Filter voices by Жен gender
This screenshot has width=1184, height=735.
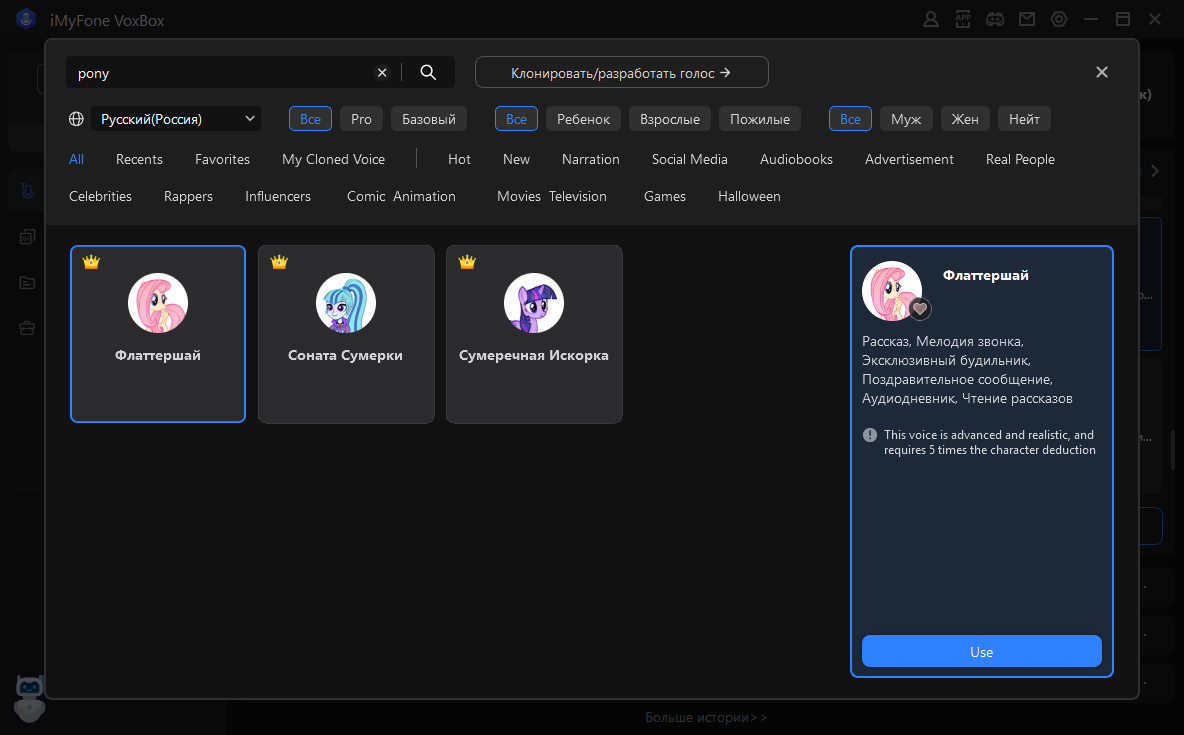[965, 119]
